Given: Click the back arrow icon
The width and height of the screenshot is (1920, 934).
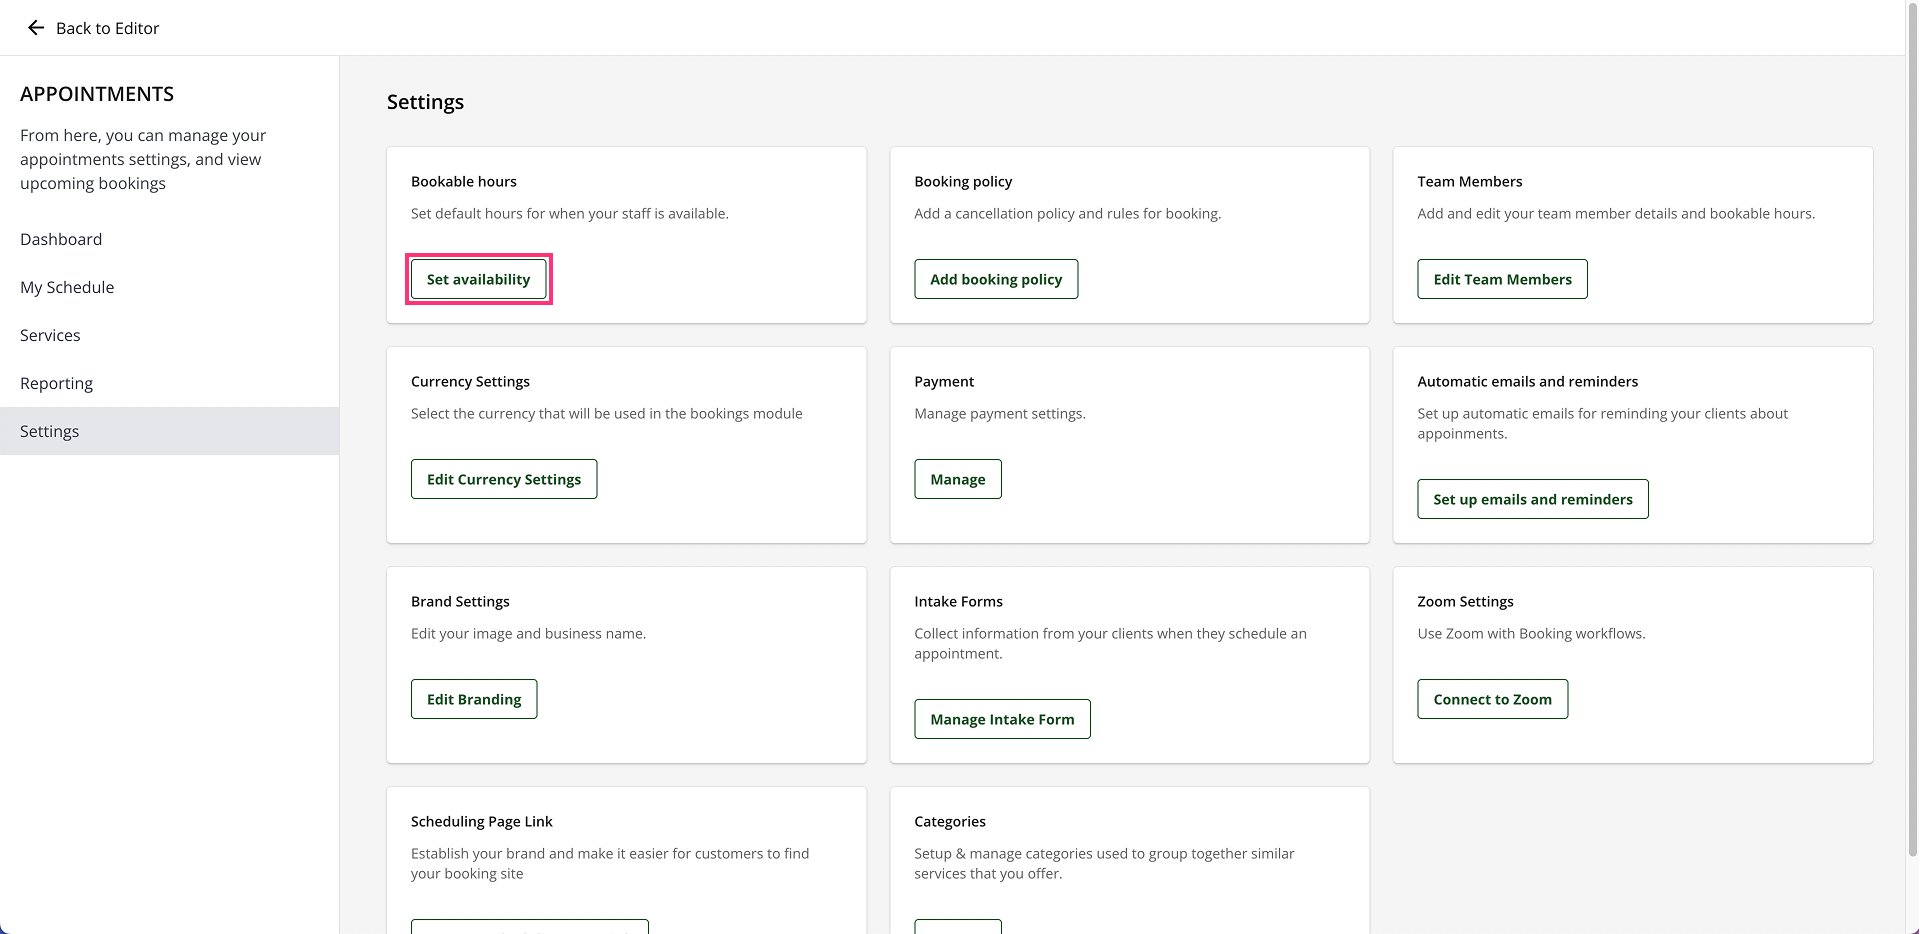Looking at the screenshot, I should [x=36, y=28].
